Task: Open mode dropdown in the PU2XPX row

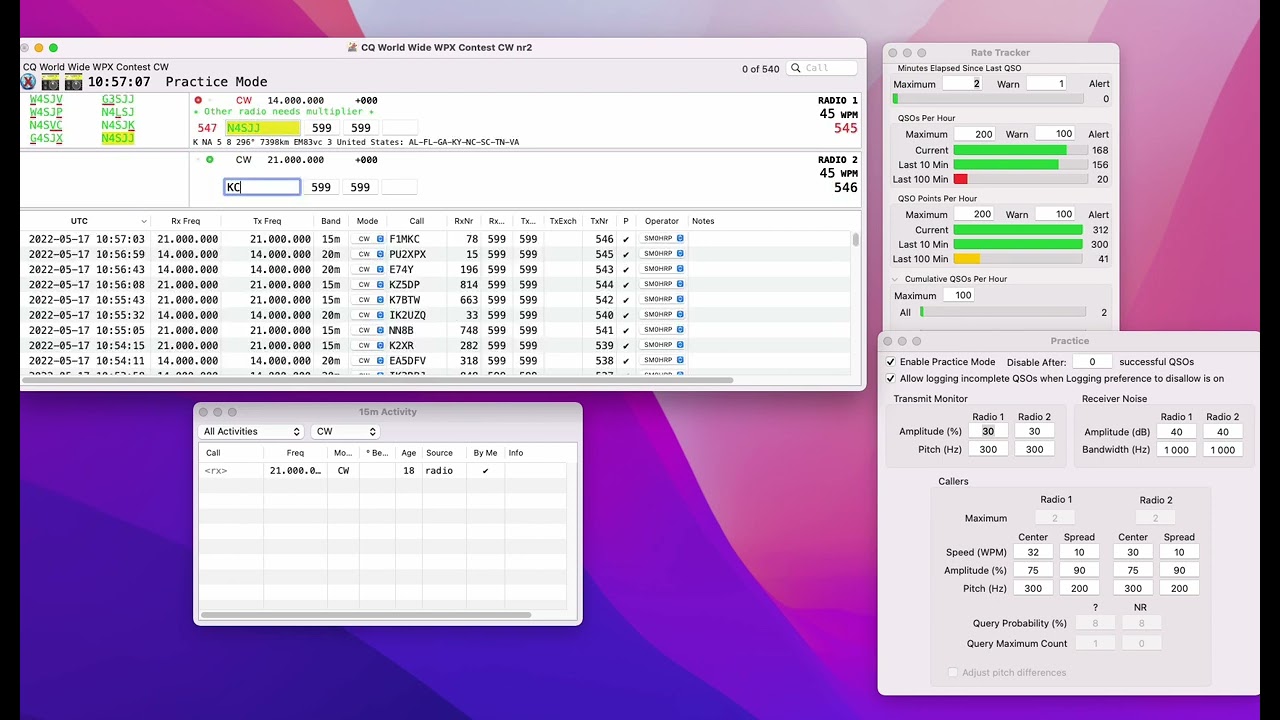Action: tap(368, 254)
